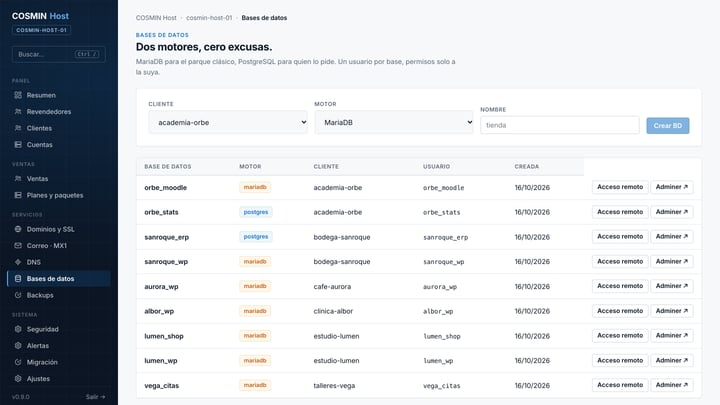Click the Planes y paquetes icon
Viewport: 720px width, 405px height.
(18, 195)
